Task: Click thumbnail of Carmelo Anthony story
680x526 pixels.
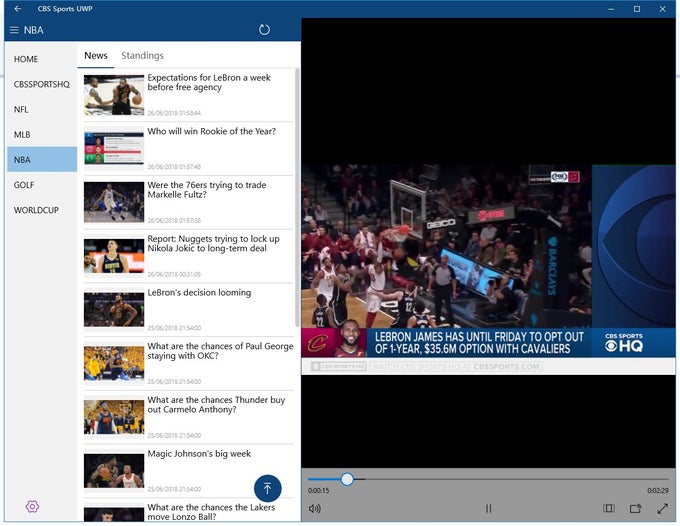Action: click(114, 418)
